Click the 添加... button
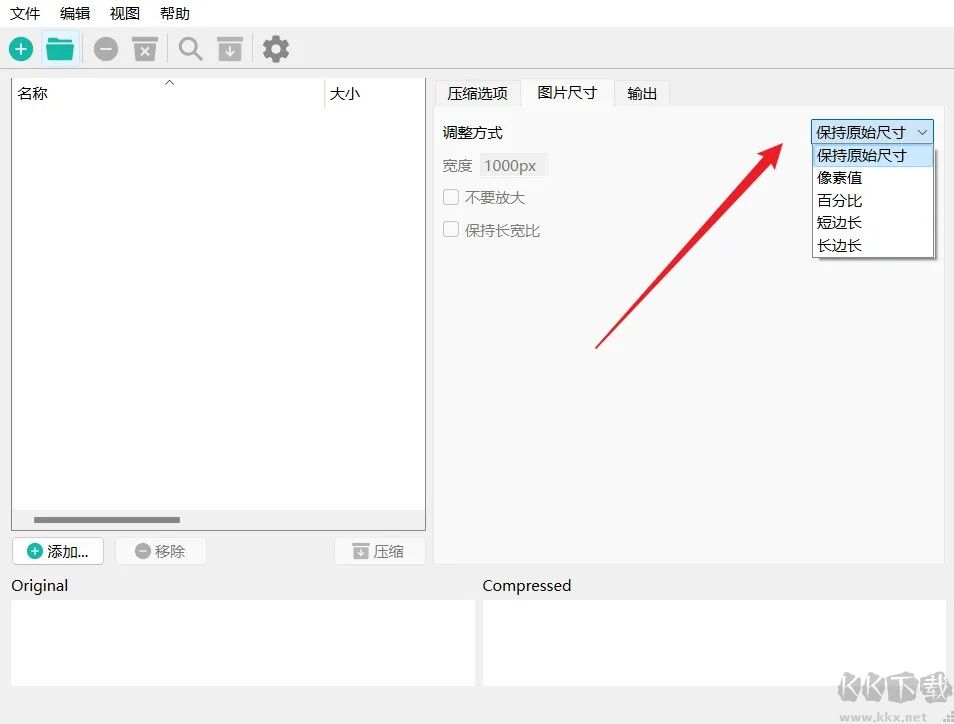The height and width of the screenshot is (724, 954). [x=58, y=551]
